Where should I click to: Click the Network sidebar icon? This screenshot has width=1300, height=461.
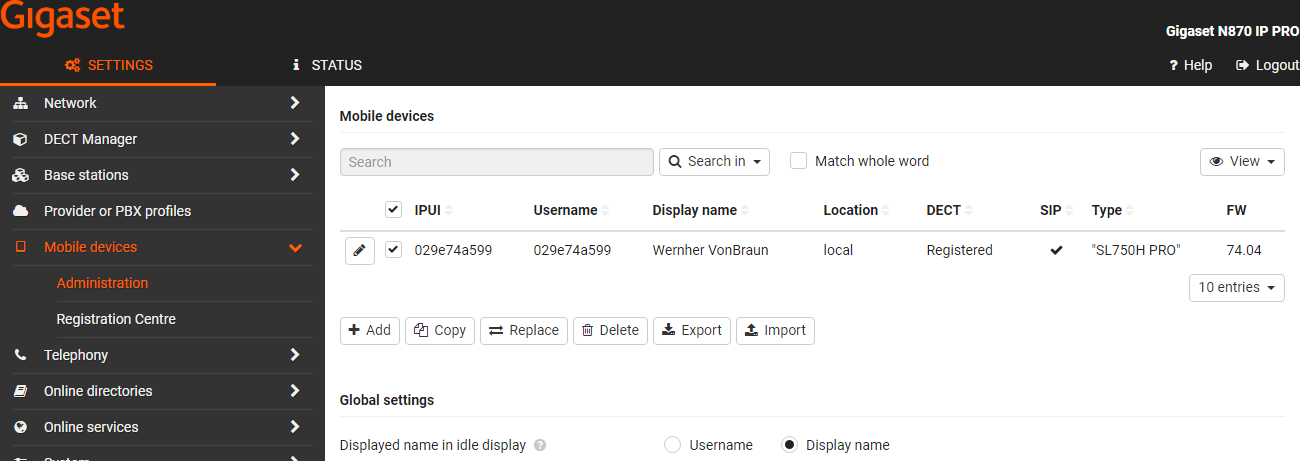[x=20, y=103]
